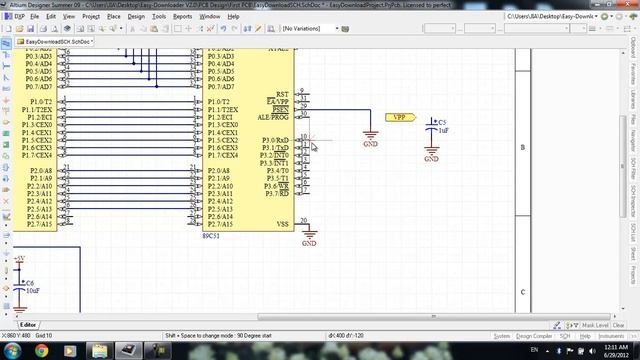Click the Cut scissors icon

132,29
